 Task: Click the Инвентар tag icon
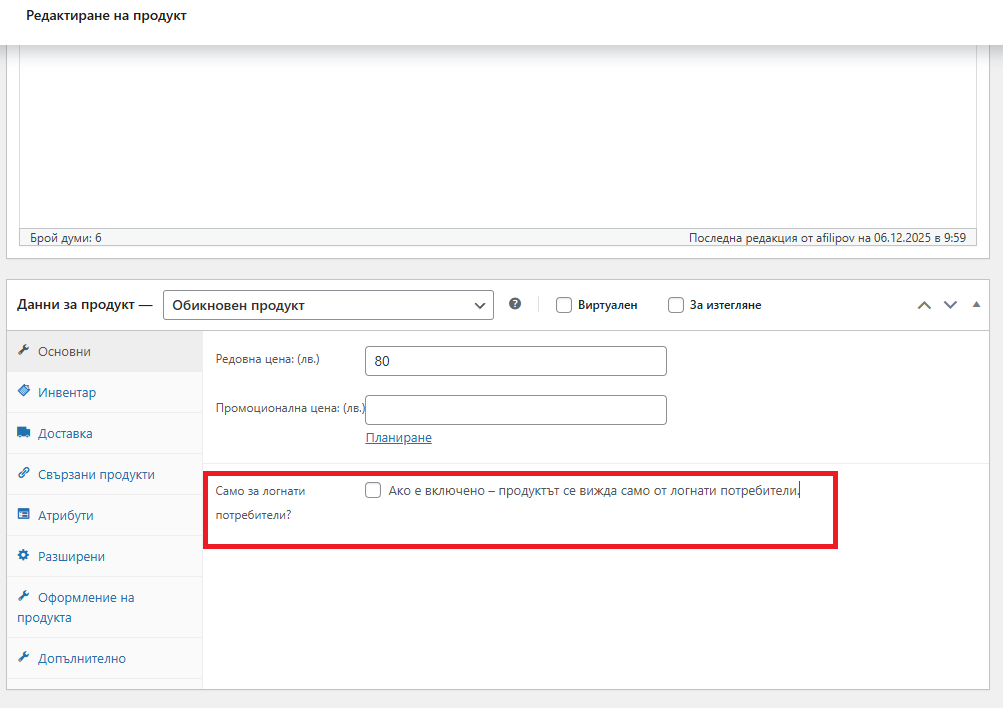[x=24, y=392]
